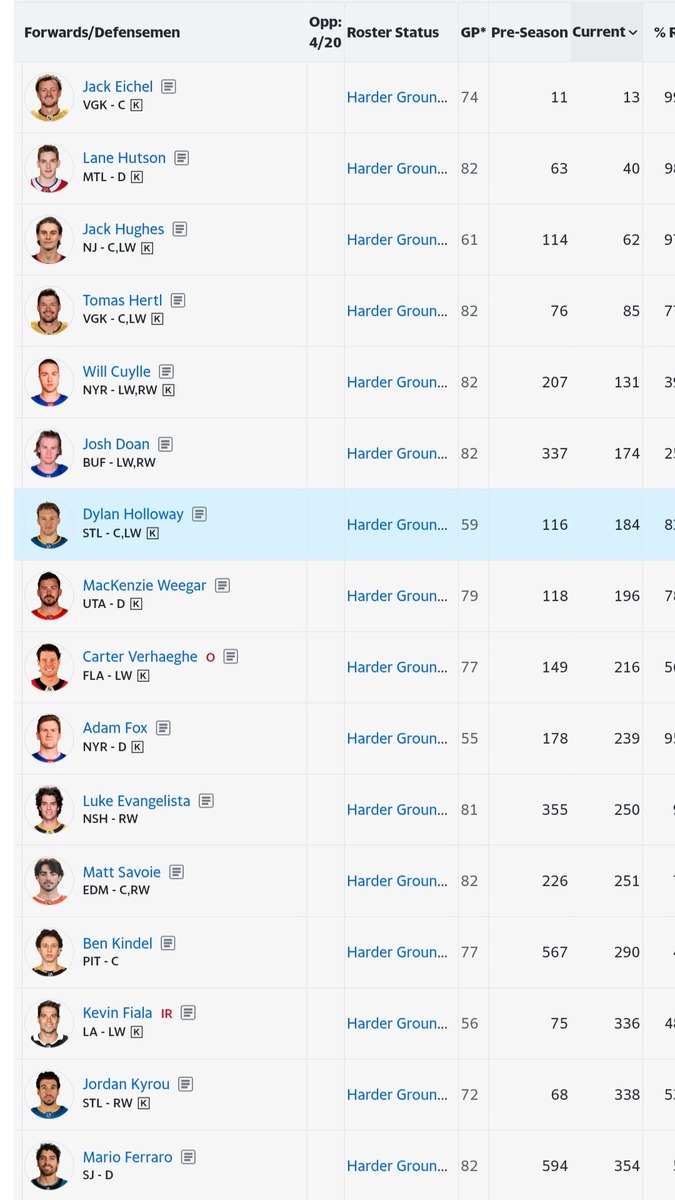Open notes icon next to Dylan Holloway
This screenshot has width=675, height=1200.
click(199, 514)
